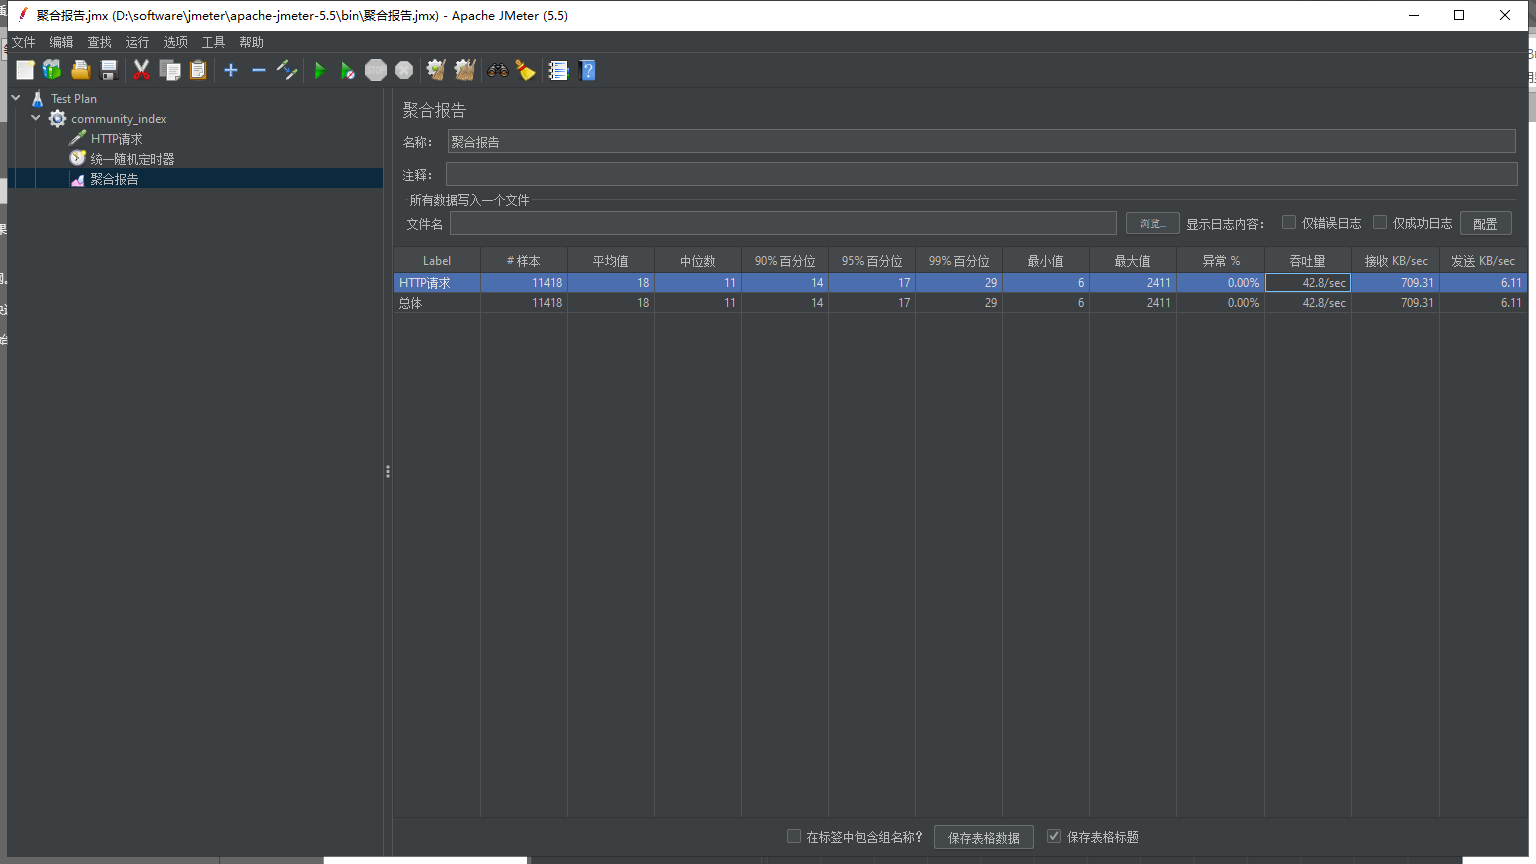This screenshot has height=864, width=1536.
Task: Click the 99% 百分位 column header
Action: tap(959, 260)
